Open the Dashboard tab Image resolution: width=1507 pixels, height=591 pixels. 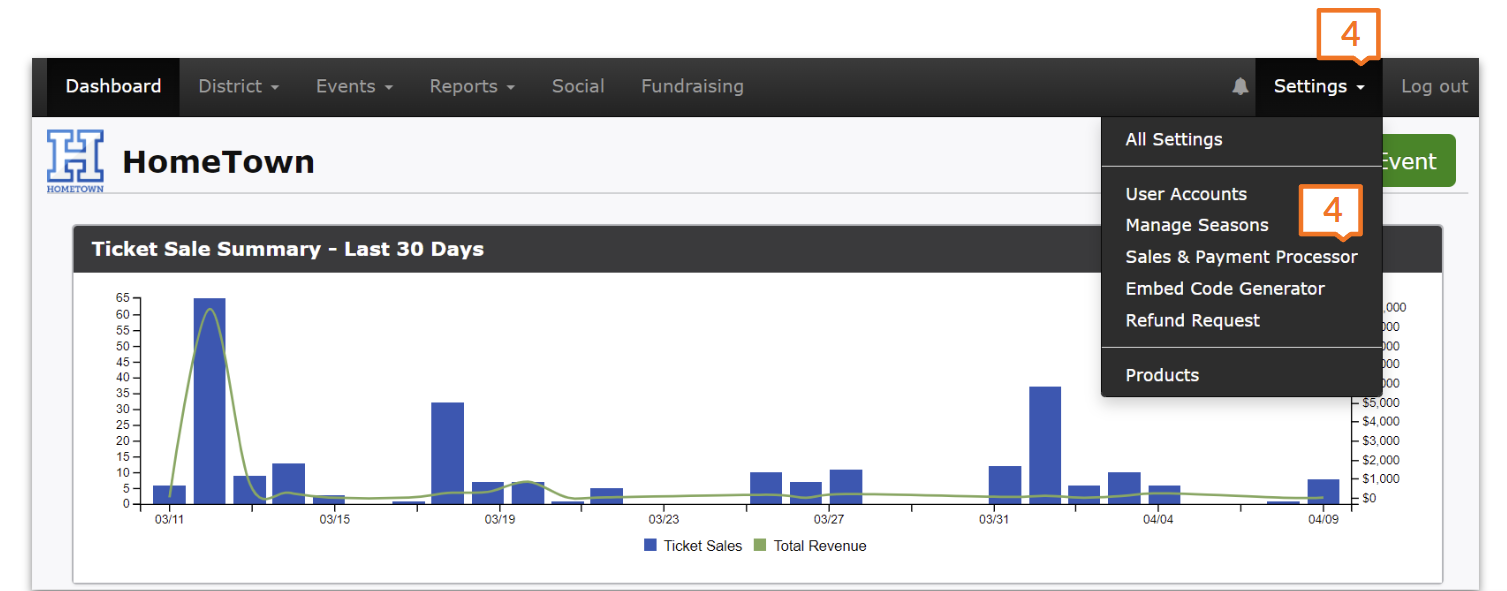tap(113, 87)
